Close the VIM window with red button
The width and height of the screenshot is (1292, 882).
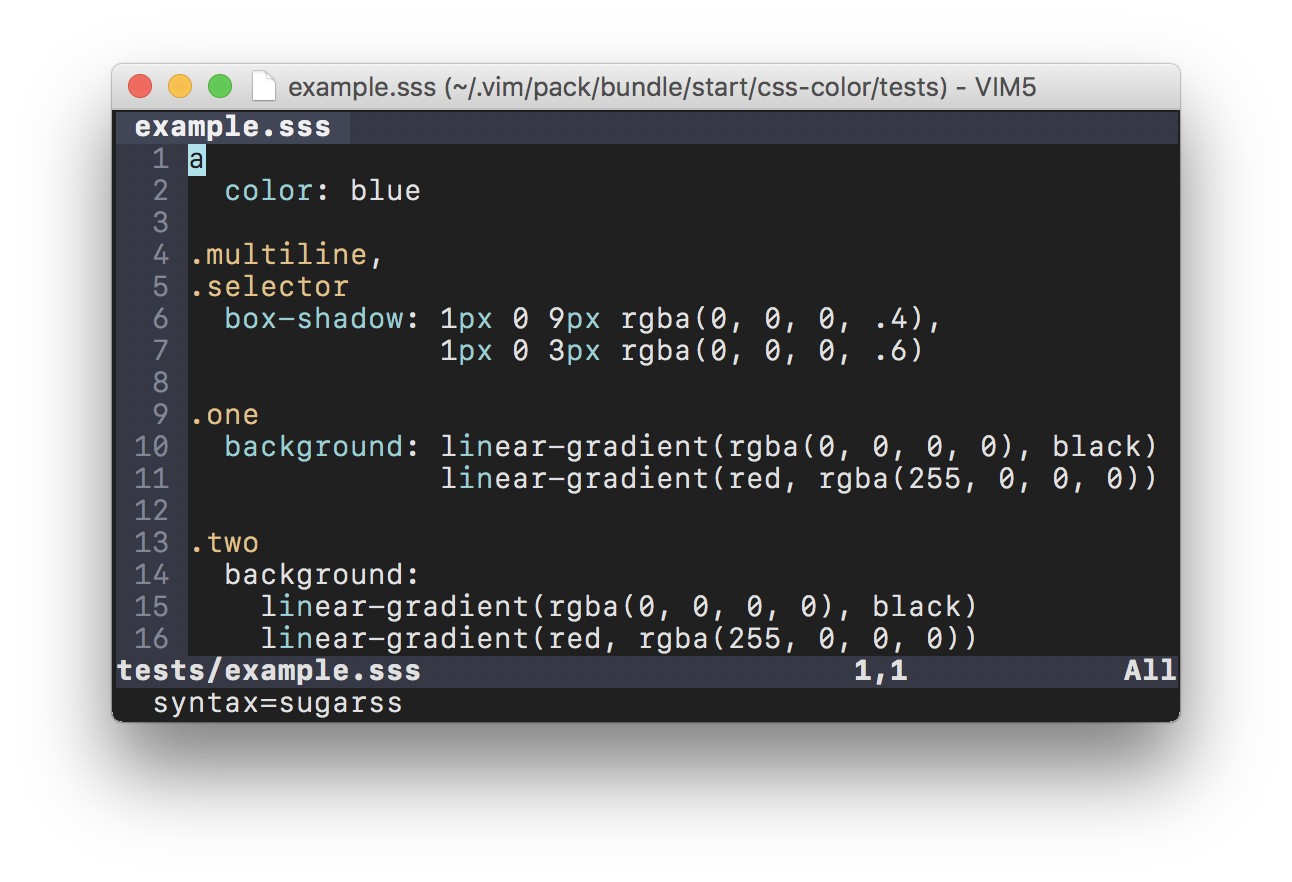[140, 87]
